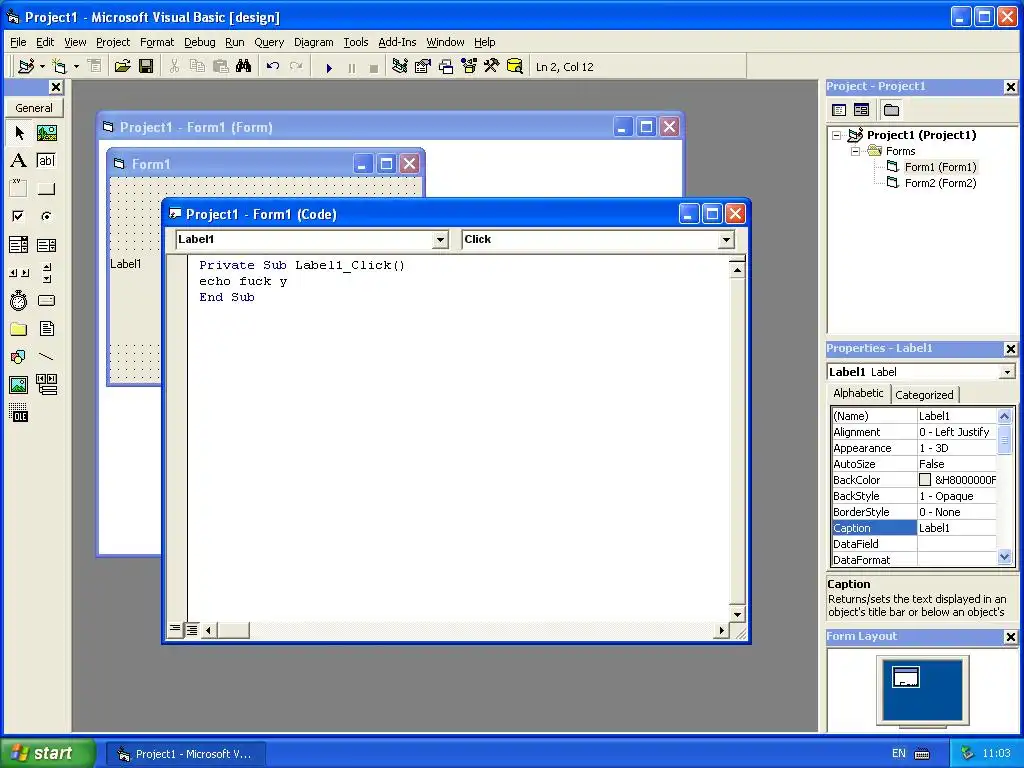Select the OptionButton tool in toolbox
The width and height of the screenshot is (1024, 768).
(46, 216)
